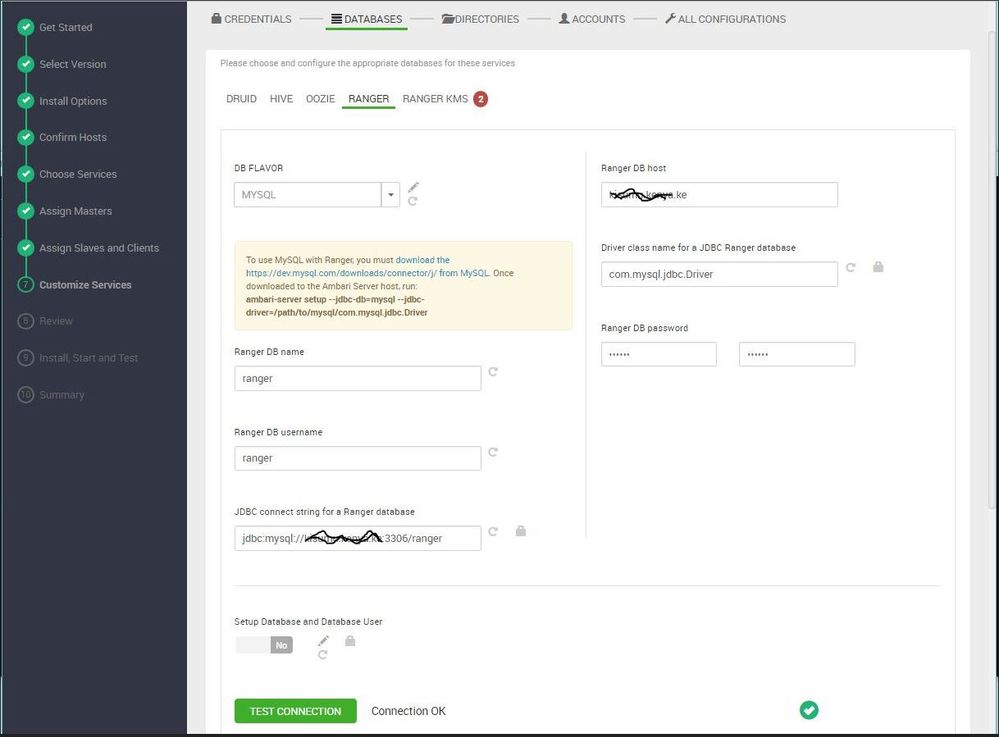Reset the JDBC connect string field
Screen dimensions: 999x737
pyautogui.click(x=492, y=531)
